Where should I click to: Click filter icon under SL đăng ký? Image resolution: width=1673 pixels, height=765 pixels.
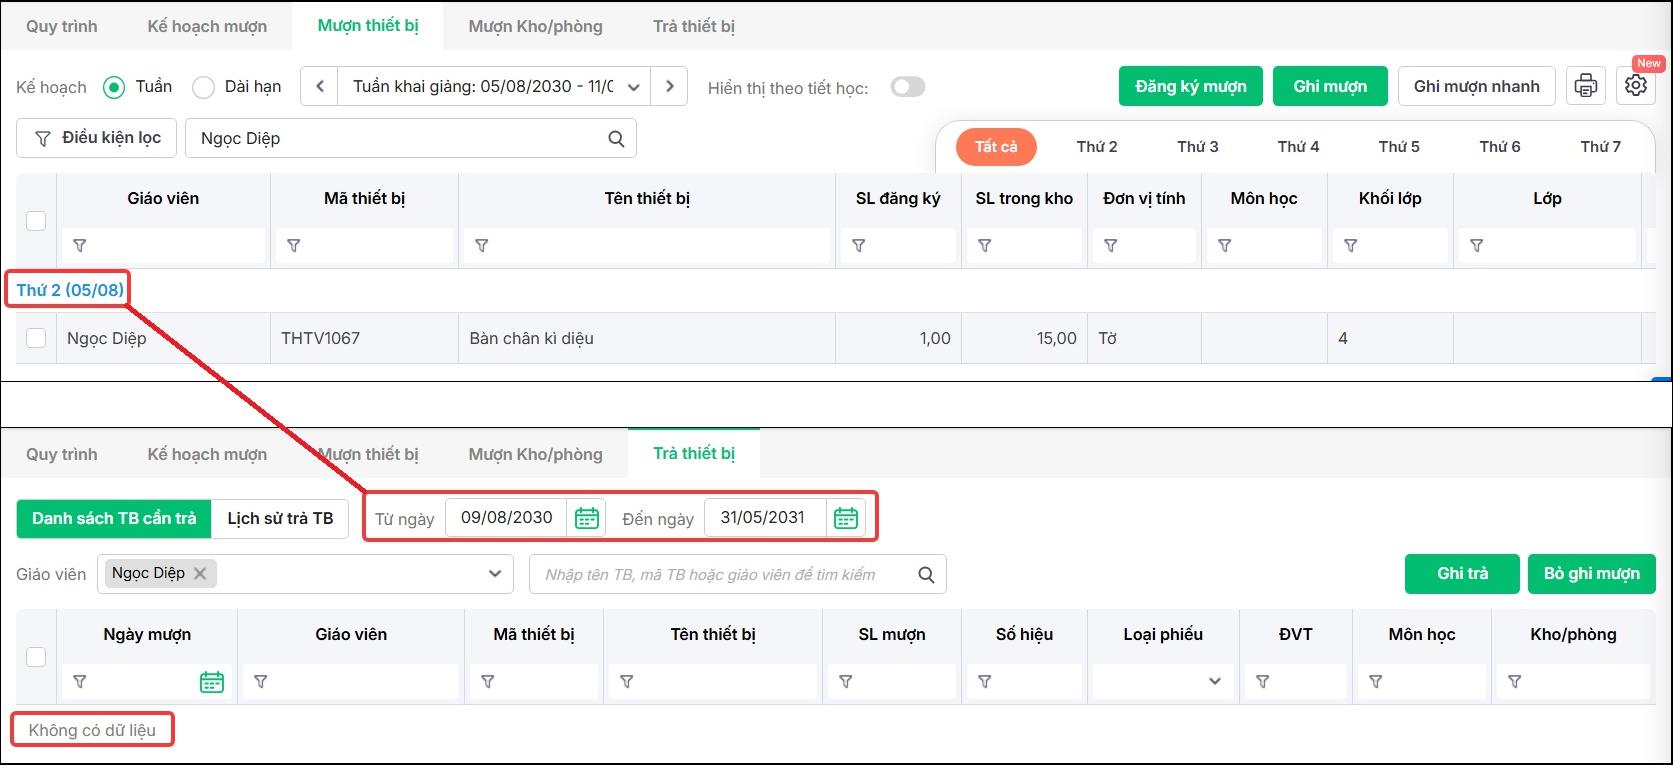pyautogui.click(x=859, y=245)
